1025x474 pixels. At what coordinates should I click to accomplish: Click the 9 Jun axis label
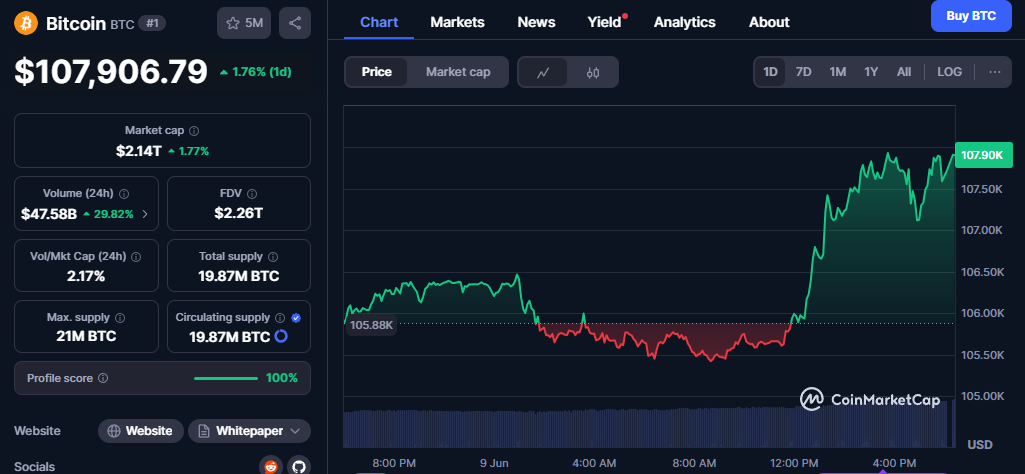(494, 463)
